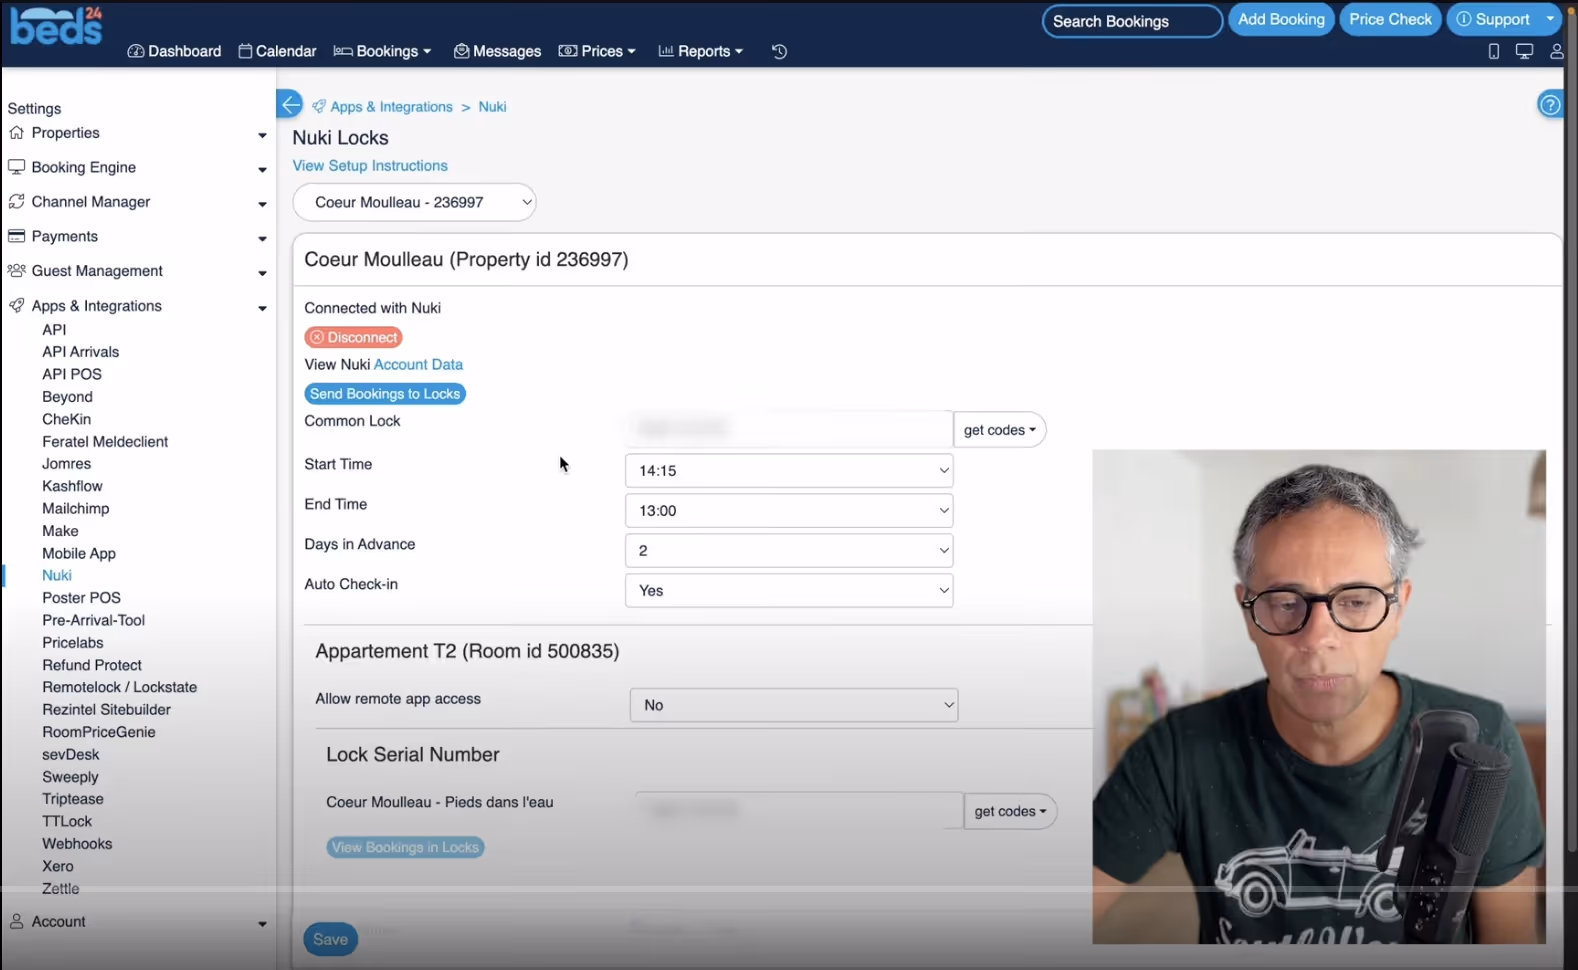This screenshot has height=970, width=1578.
Task: Open the user profile icon
Action: pos(1557,51)
